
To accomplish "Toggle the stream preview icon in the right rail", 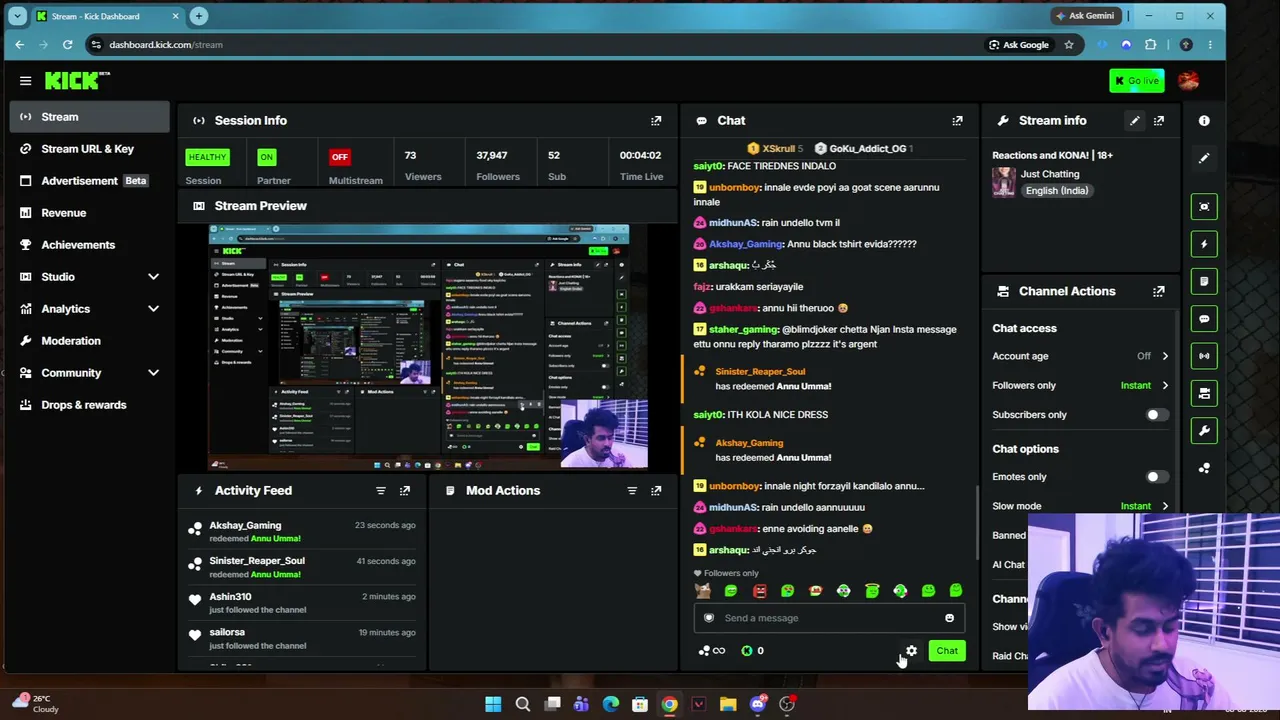I will [1204, 207].
